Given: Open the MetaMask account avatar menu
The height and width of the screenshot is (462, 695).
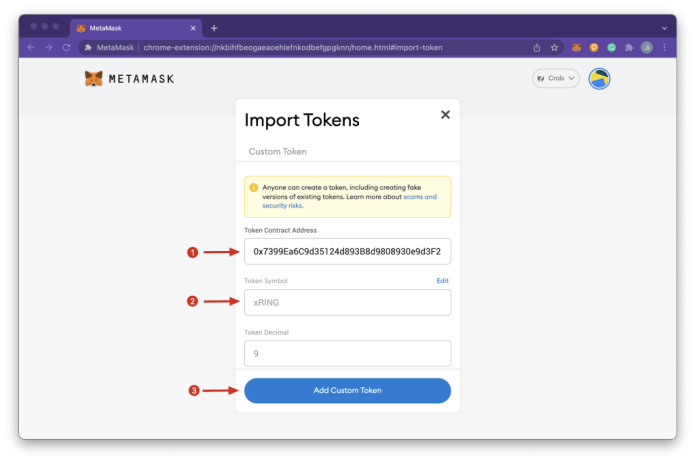Looking at the screenshot, I should click(x=599, y=79).
